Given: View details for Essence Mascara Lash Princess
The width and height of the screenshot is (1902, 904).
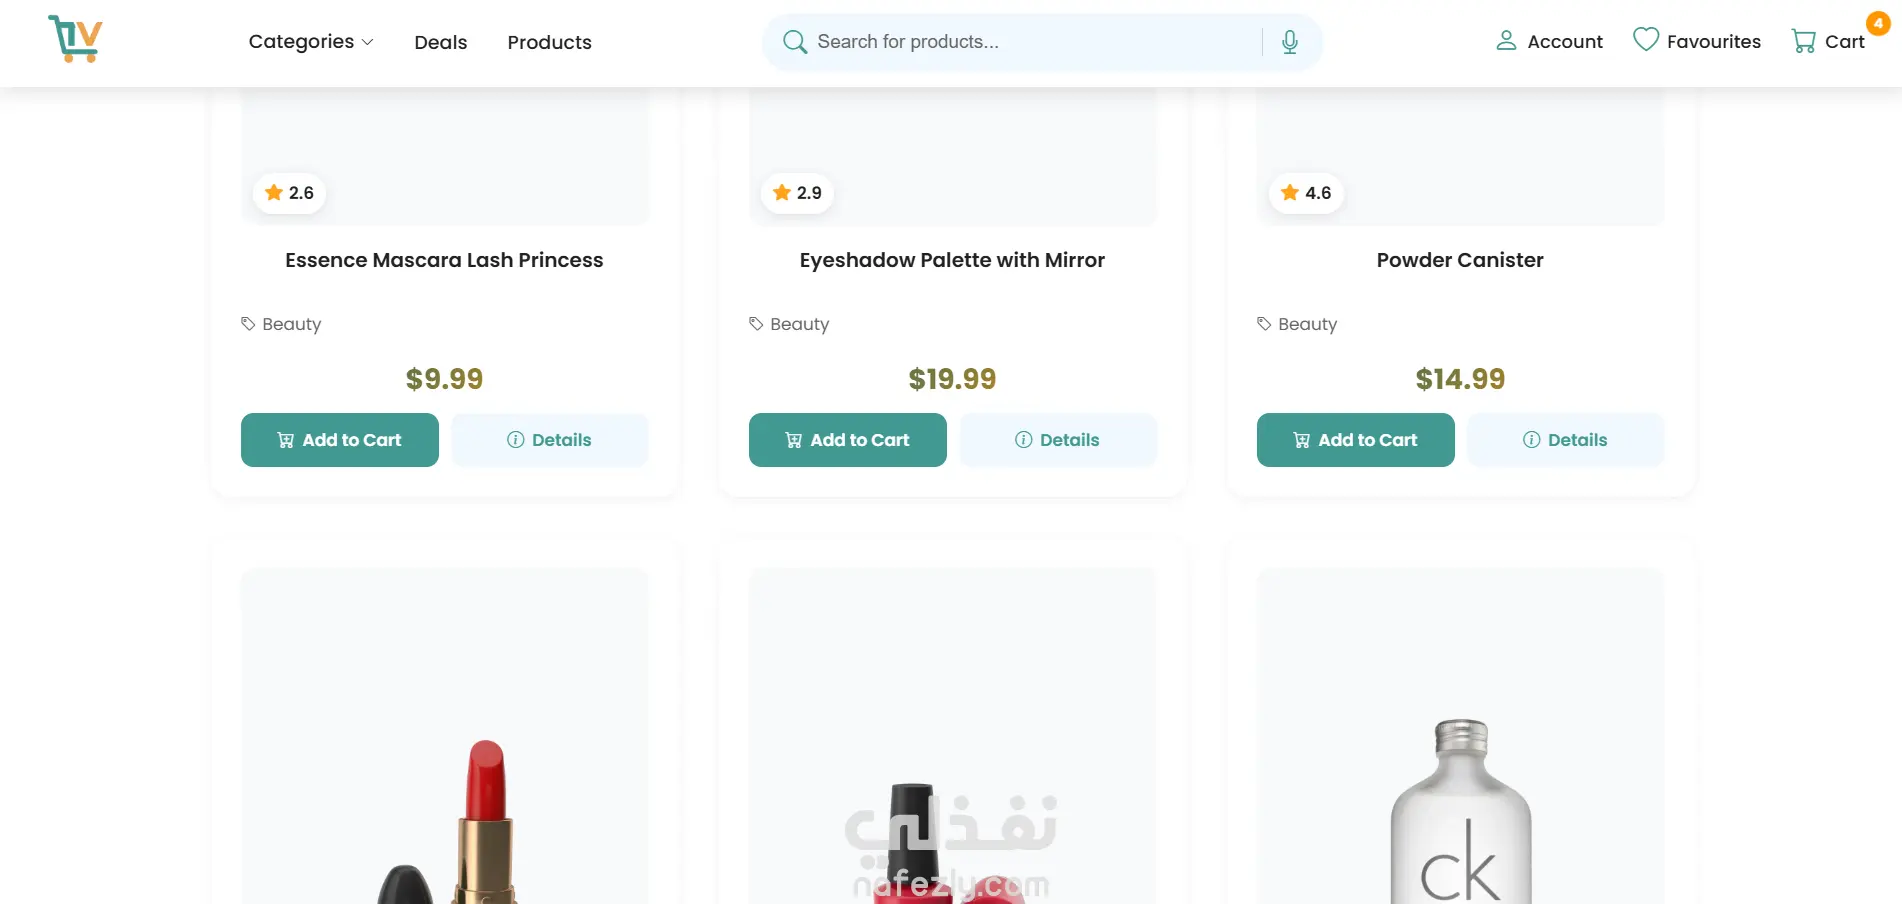Looking at the screenshot, I should point(550,440).
